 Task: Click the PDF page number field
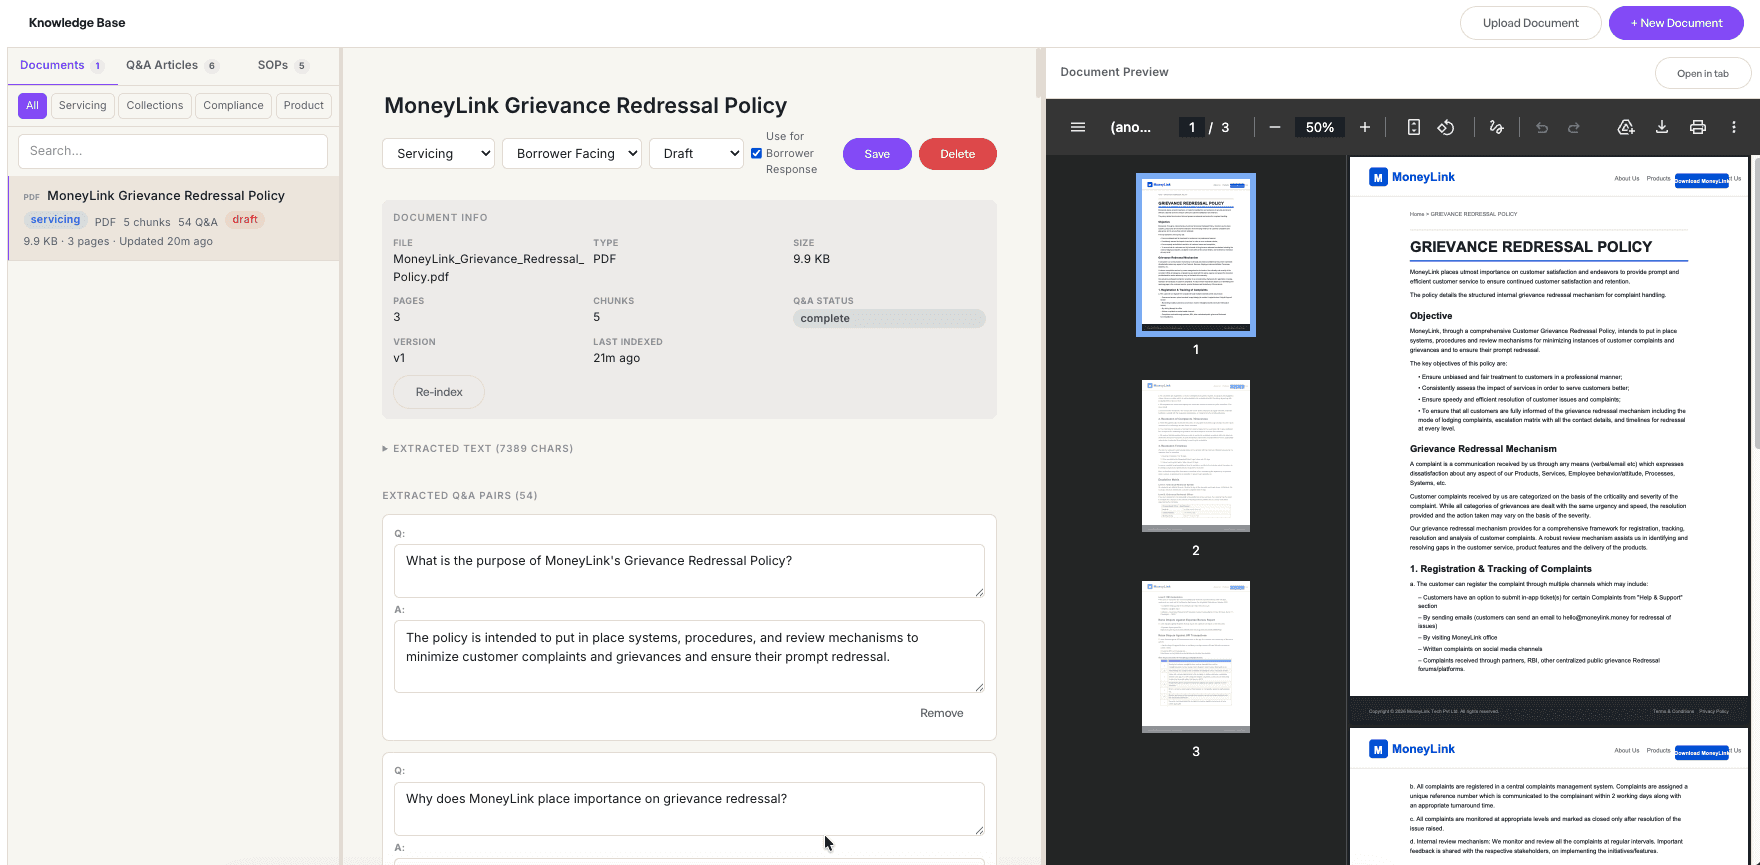[x=1191, y=127]
